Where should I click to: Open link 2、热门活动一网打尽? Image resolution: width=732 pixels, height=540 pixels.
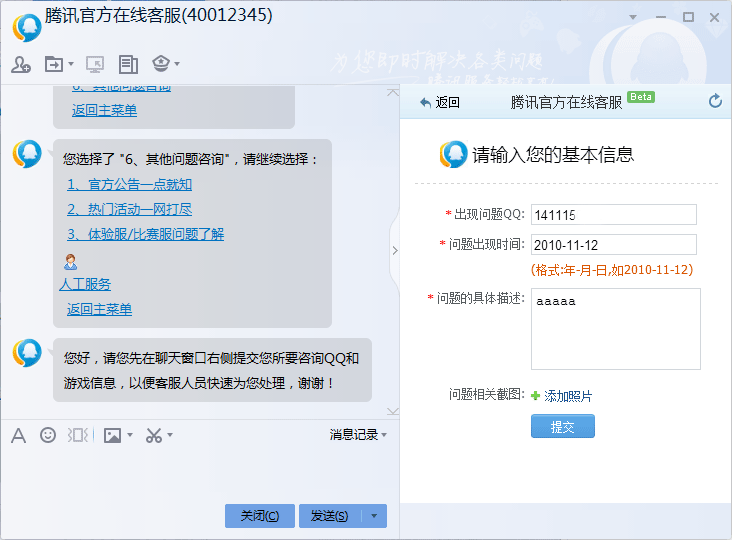coord(129,209)
